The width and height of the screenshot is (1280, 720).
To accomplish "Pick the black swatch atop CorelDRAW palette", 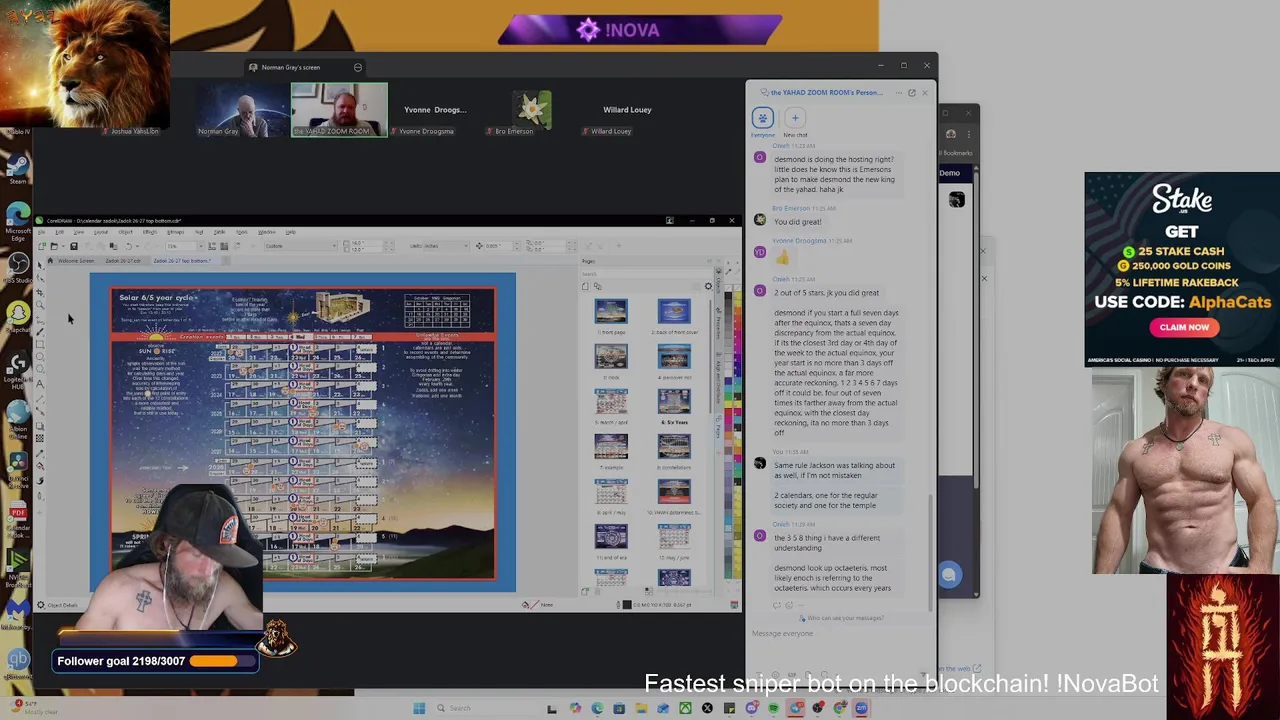I will (x=729, y=296).
